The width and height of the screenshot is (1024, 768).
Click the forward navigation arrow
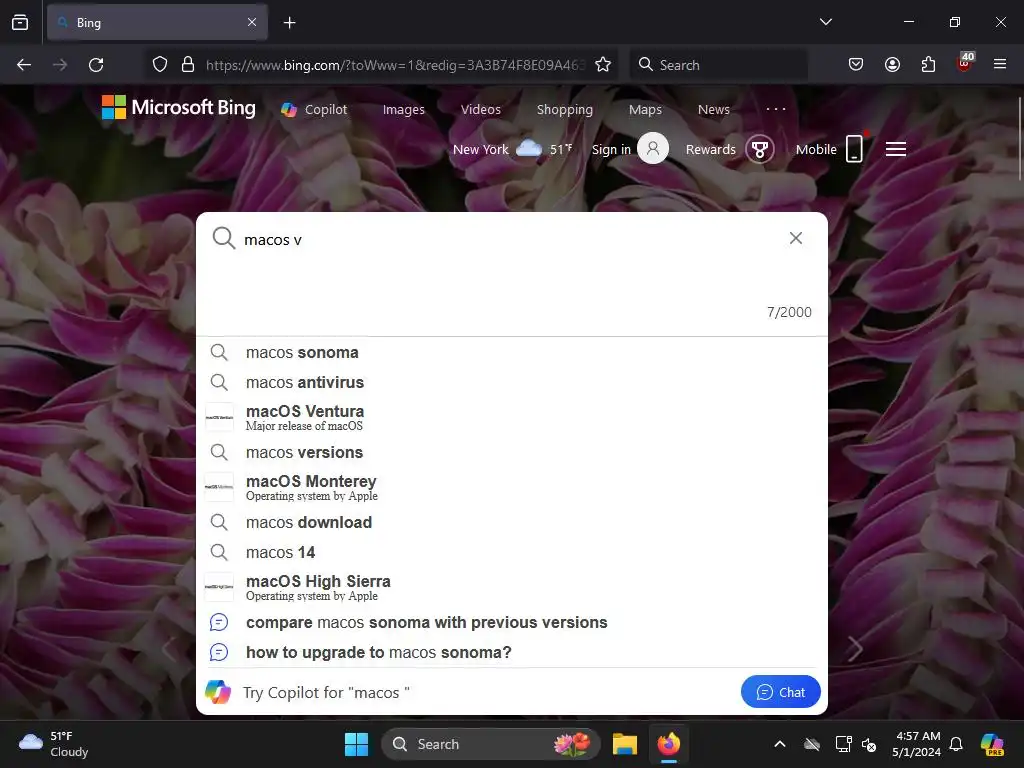click(x=60, y=65)
